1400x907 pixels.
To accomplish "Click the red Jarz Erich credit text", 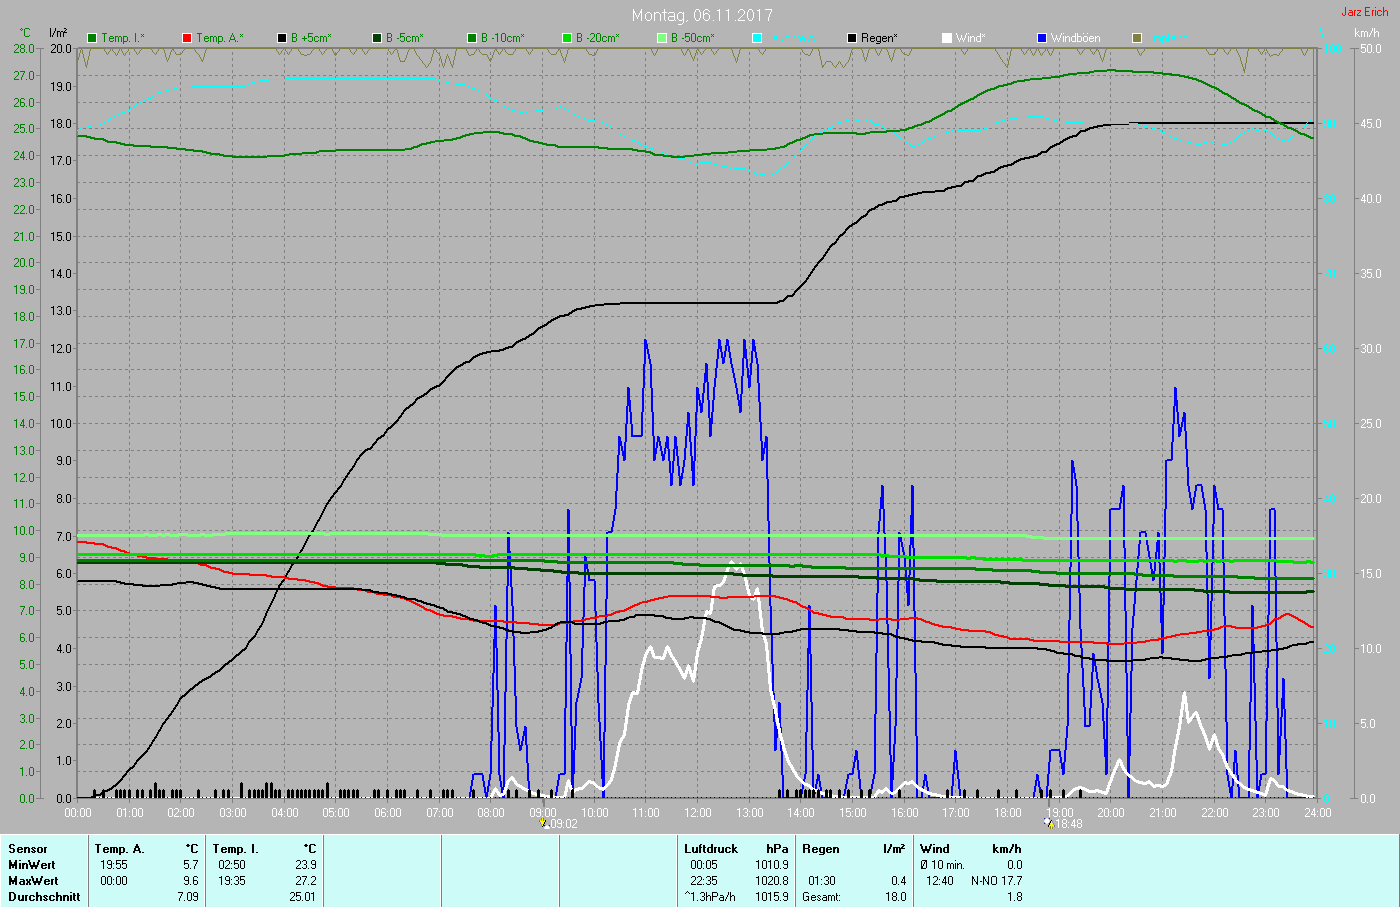I will point(1365,12).
